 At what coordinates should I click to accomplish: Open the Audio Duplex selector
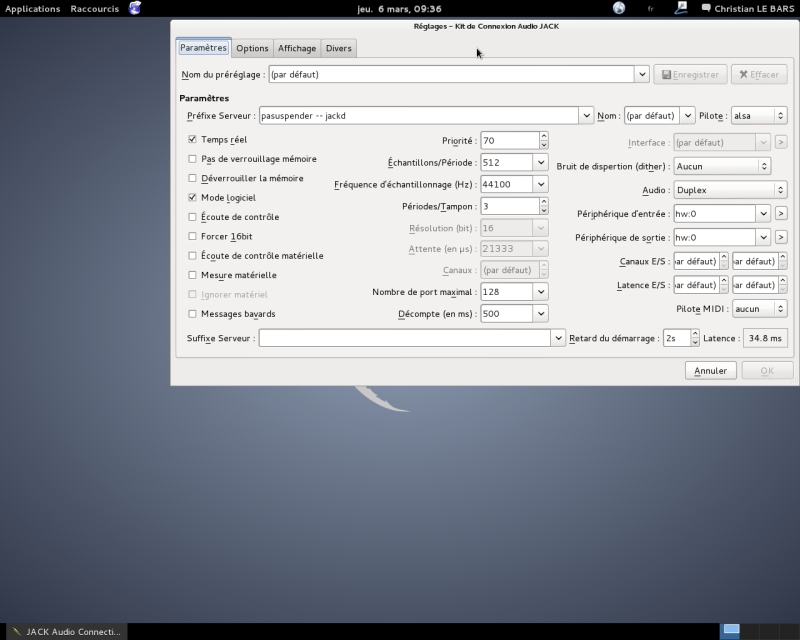pyautogui.click(x=730, y=190)
